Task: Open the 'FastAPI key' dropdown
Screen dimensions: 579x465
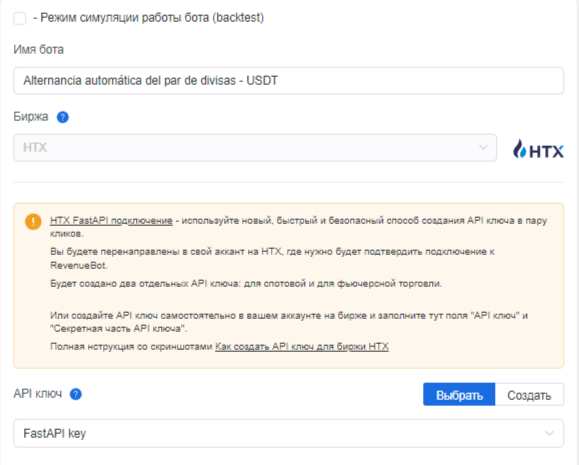Action: (288, 433)
